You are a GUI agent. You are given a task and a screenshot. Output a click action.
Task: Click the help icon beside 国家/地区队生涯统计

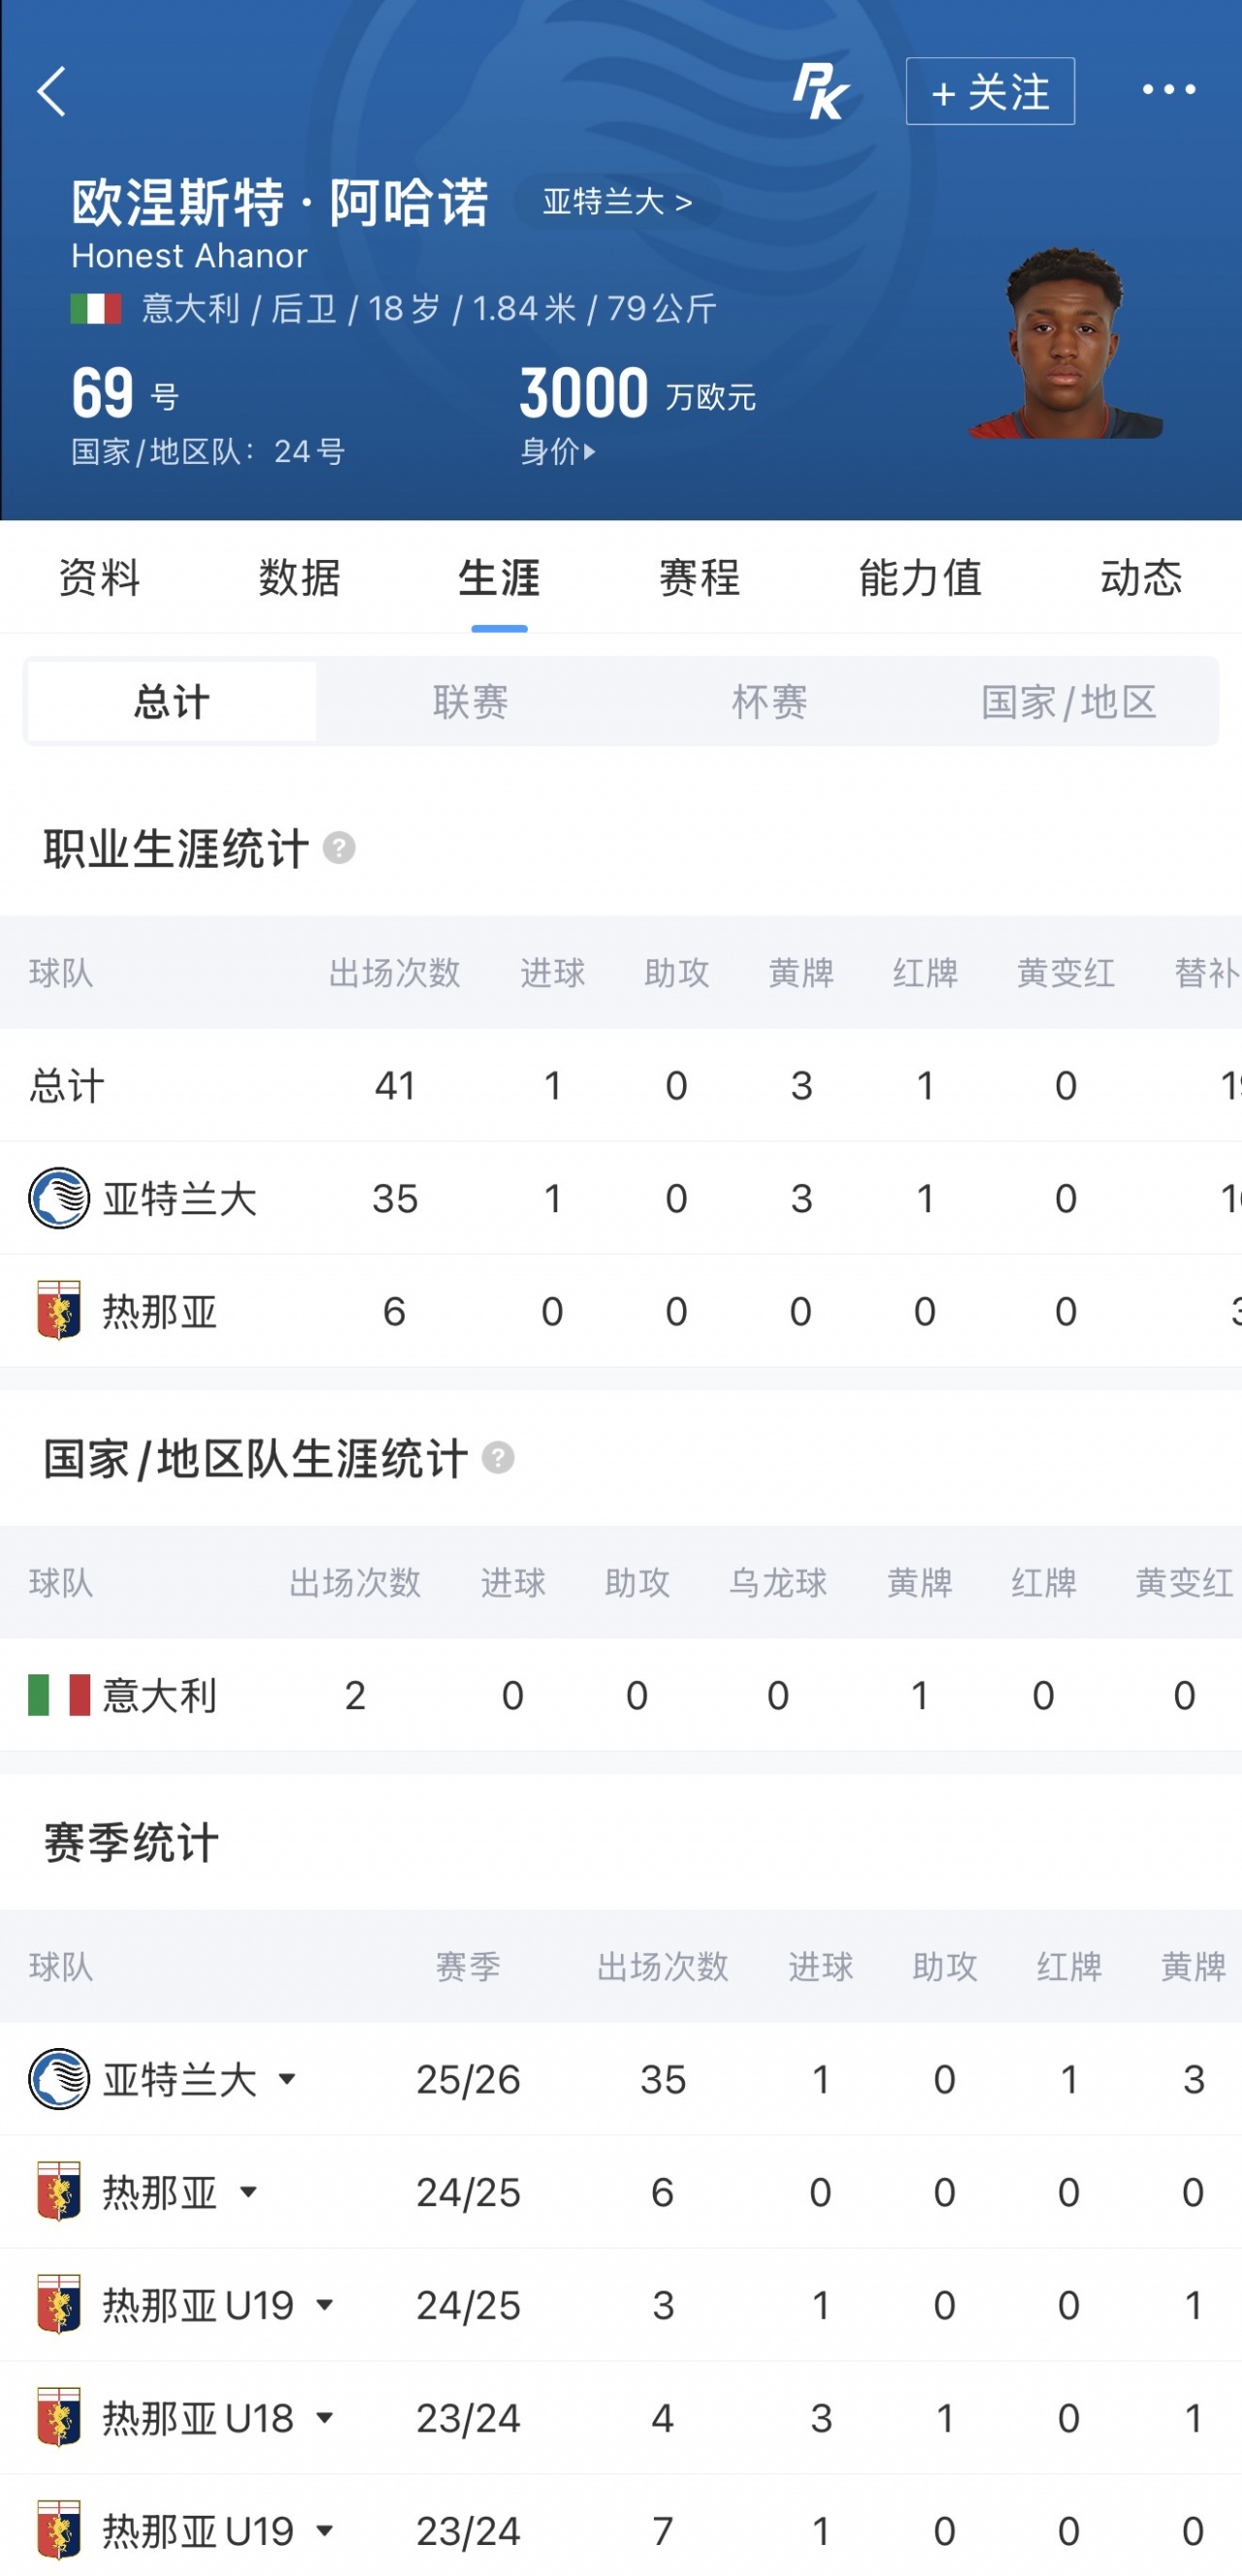498,1458
